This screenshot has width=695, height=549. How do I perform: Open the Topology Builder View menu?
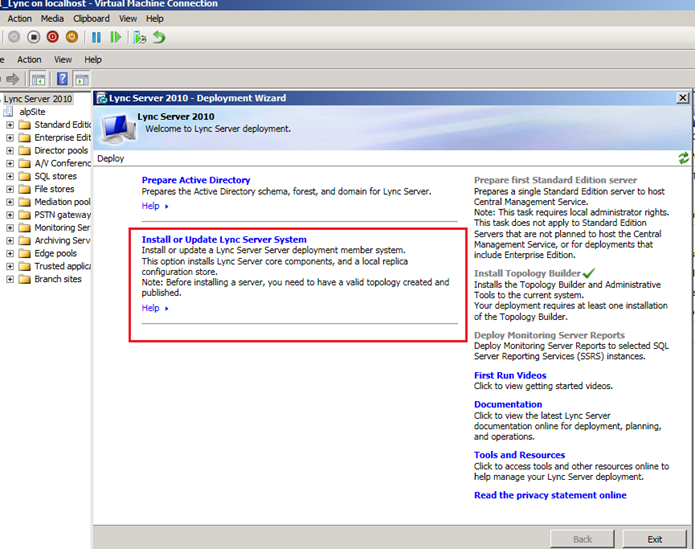[x=63, y=59]
